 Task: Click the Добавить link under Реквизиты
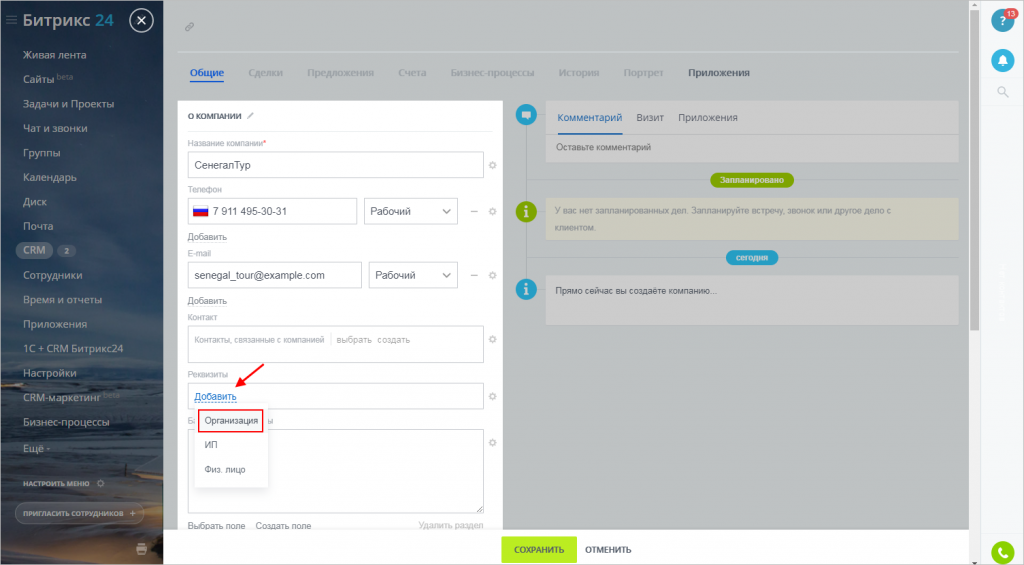point(215,397)
